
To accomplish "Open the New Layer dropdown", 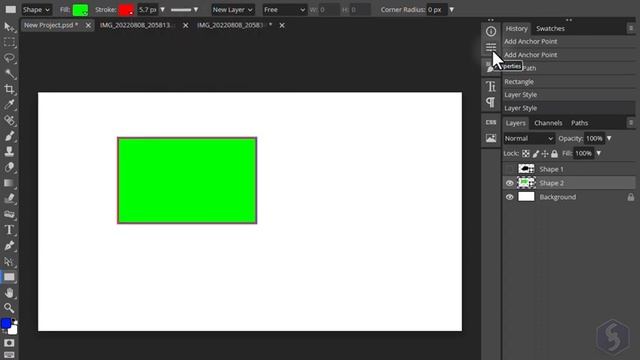I will [x=233, y=9].
